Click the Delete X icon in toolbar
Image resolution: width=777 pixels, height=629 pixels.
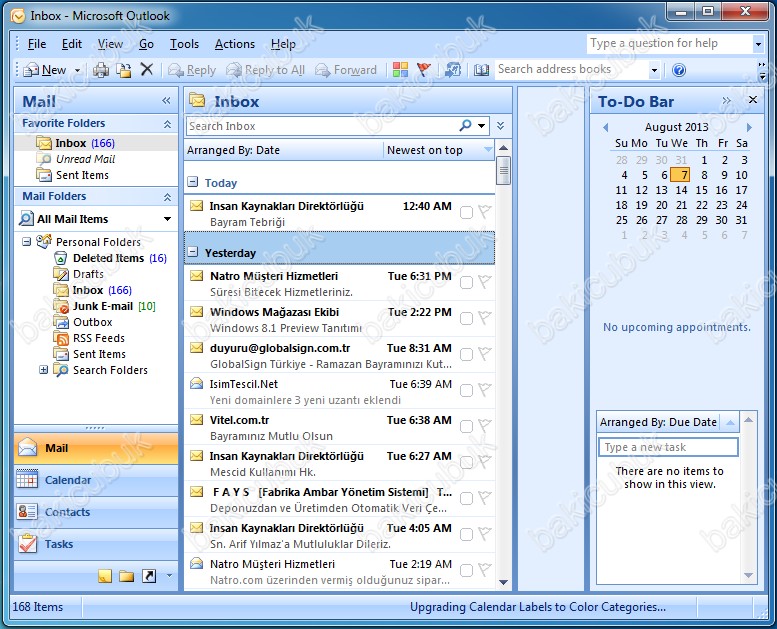146,69
